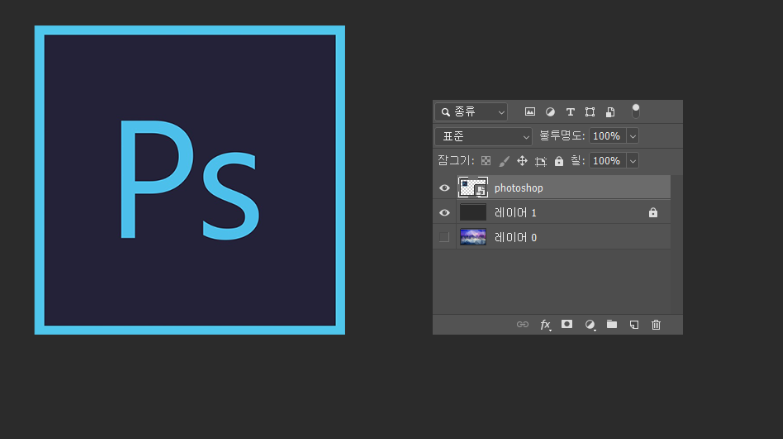Open the 종류 filter type dropdown
The image size is (783, 439).
(471, 112)
